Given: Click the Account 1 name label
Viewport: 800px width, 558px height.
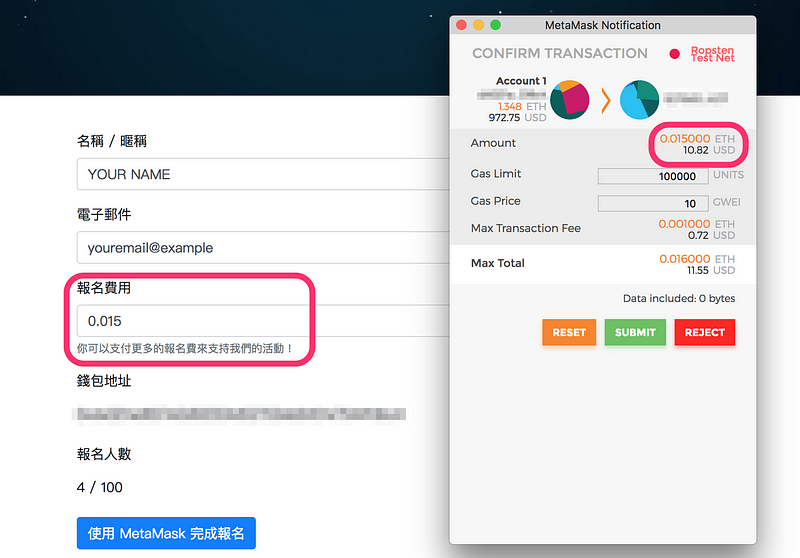Looking at the screenshot, I should coord(521,81).
